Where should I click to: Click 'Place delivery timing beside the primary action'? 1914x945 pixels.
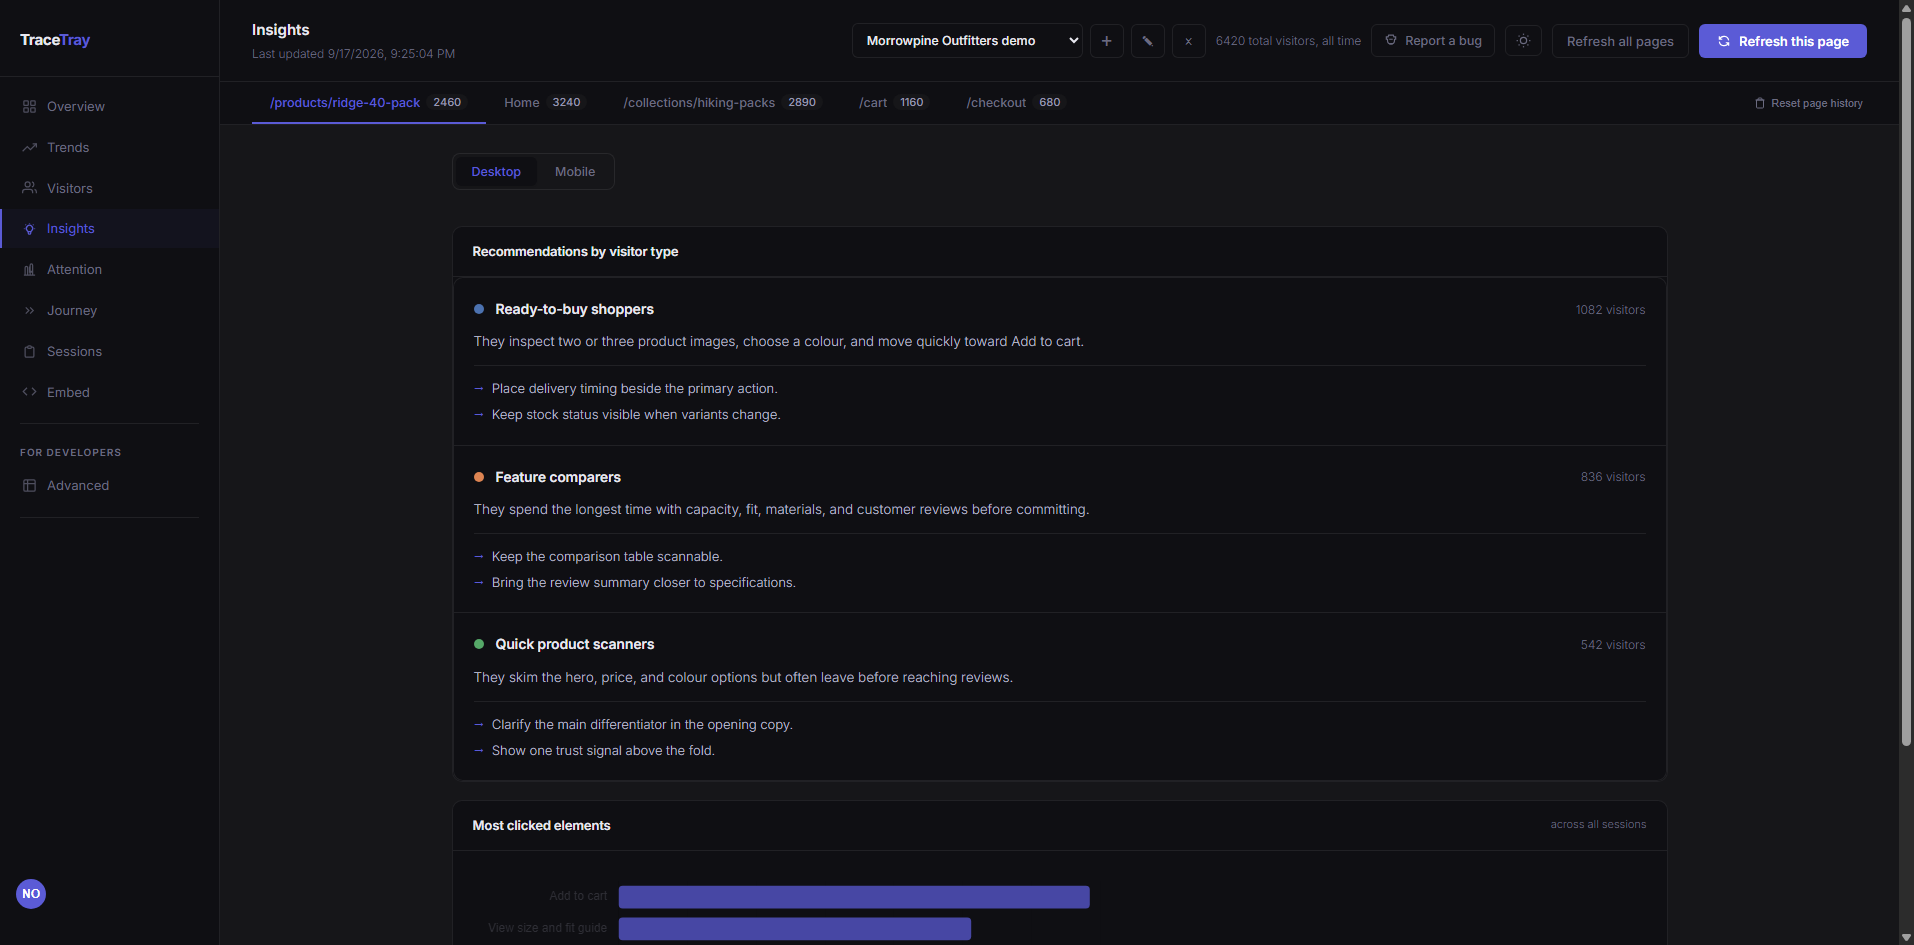pos(634,389)
